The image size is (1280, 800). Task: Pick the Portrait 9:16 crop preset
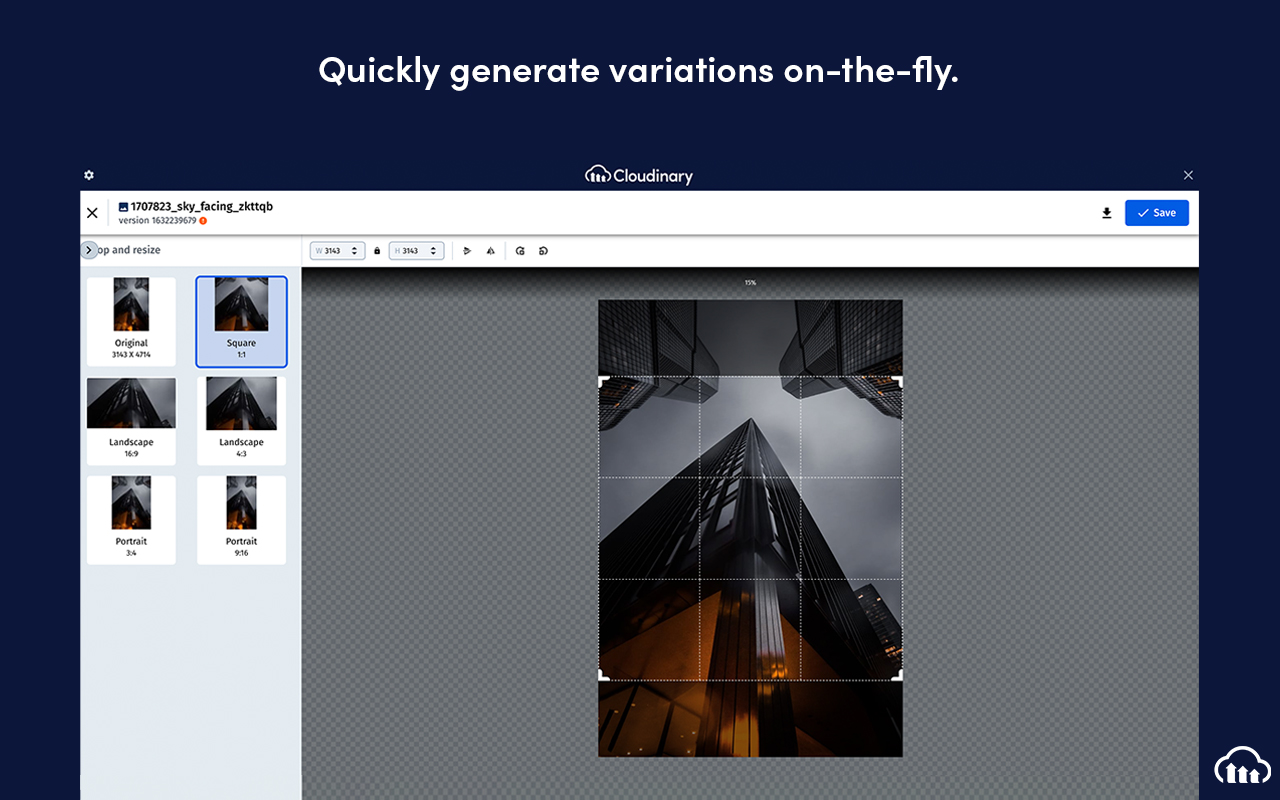pyautogui.click(x=241, y=520)
